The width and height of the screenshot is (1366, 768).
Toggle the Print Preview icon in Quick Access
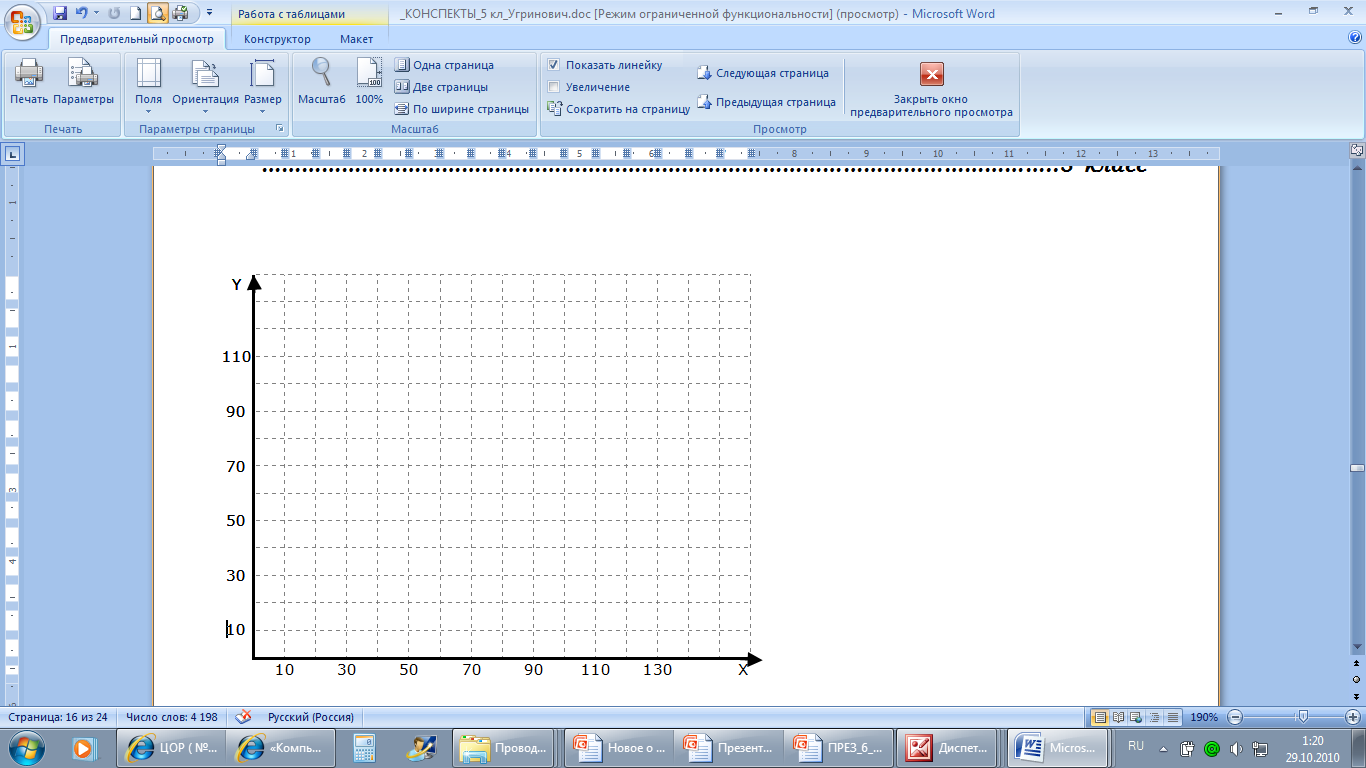[158, 13]
